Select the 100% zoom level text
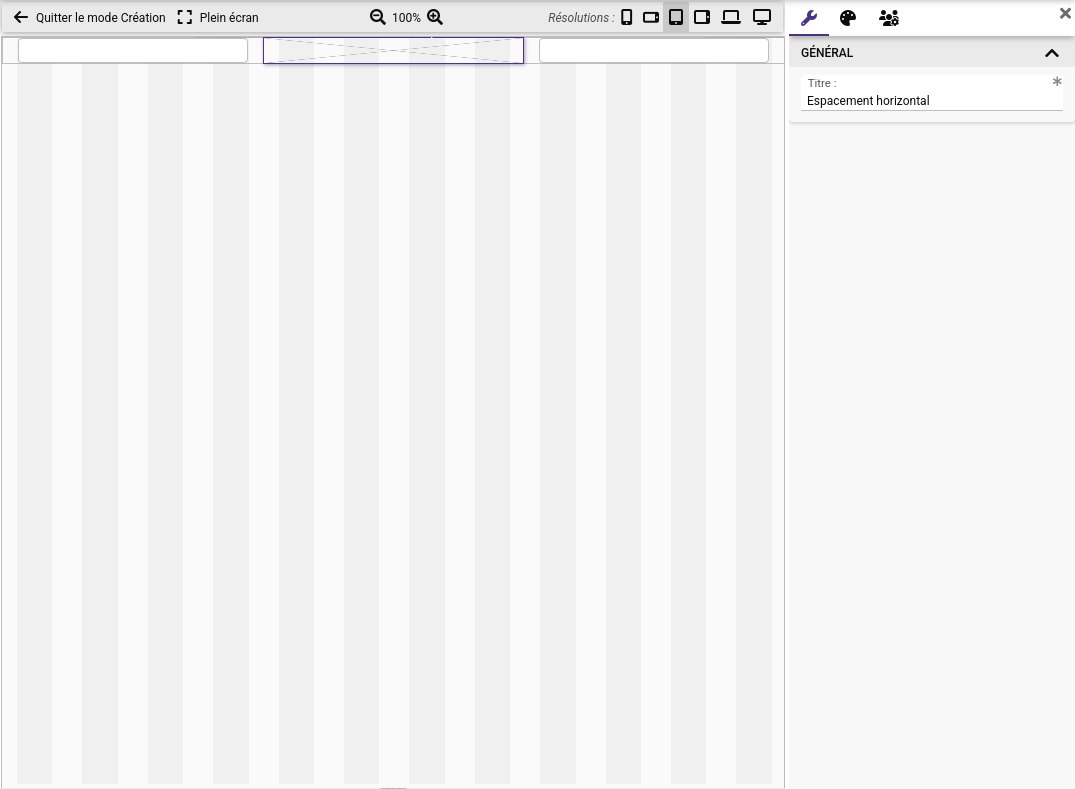Image resolution: width=1075 pixels, height=789 pixels. 407,18
